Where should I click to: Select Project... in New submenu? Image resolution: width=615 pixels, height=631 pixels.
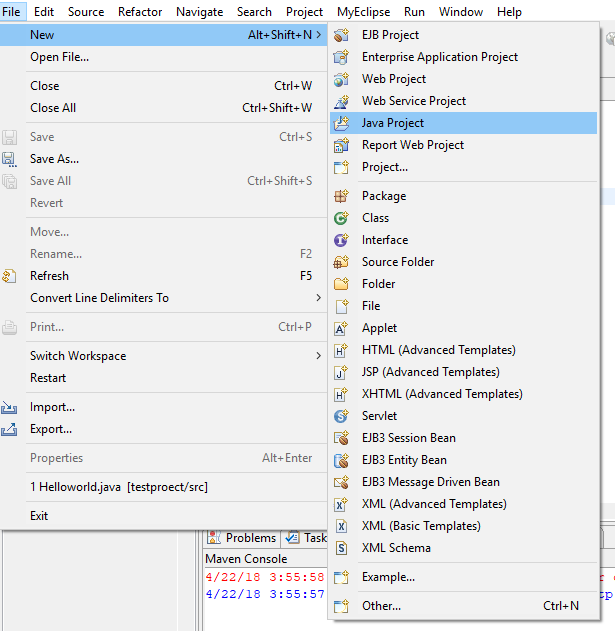click(x=464, y=167)
